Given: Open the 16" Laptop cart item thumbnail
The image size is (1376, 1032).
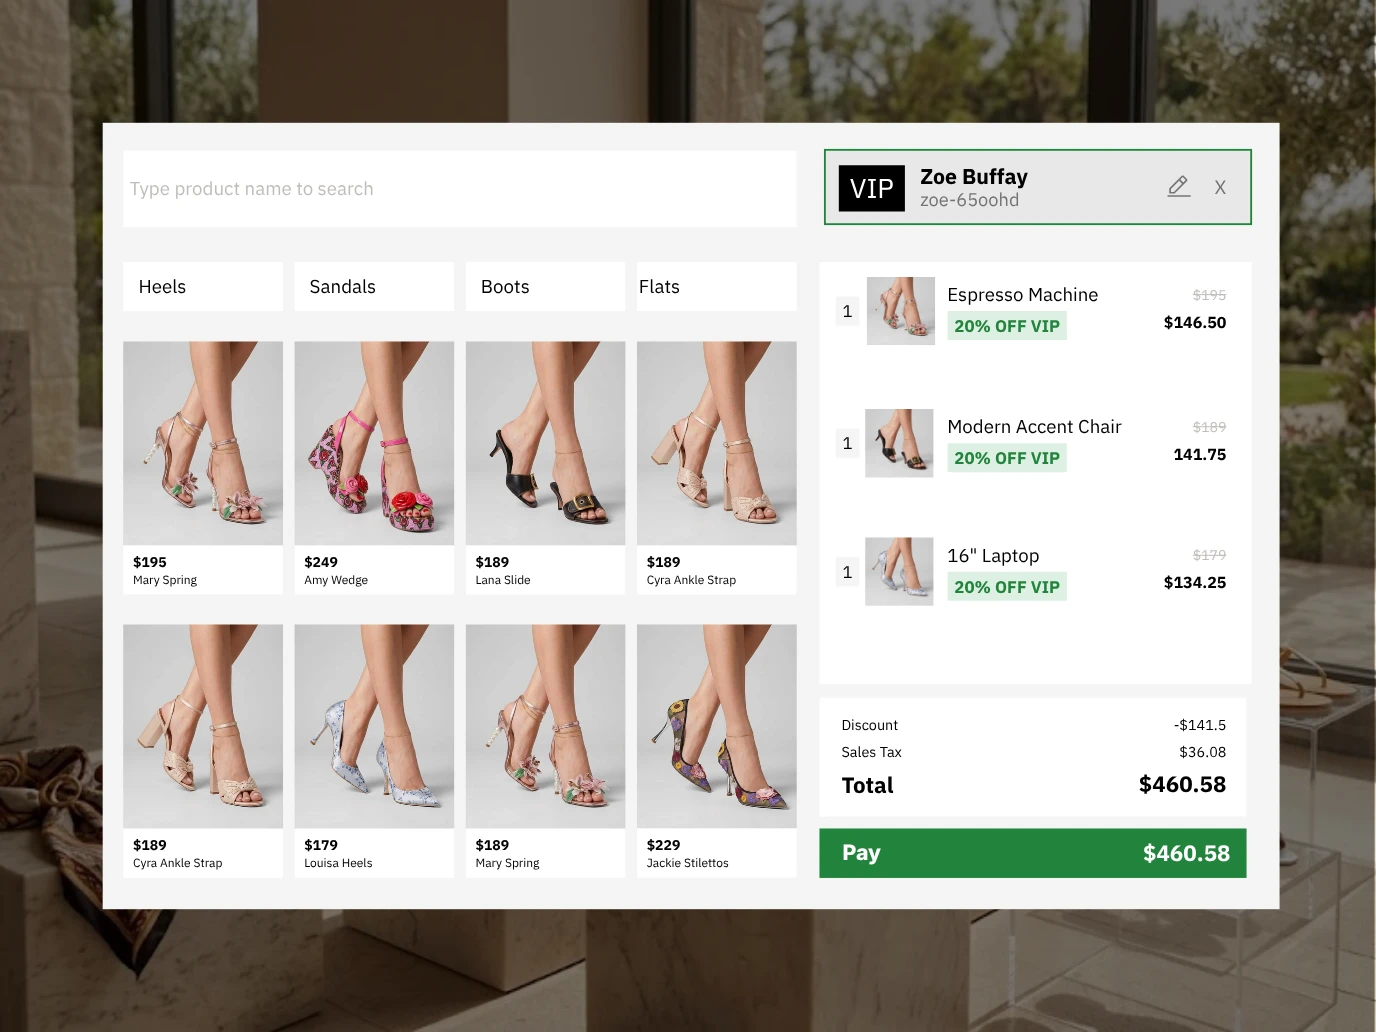Looking at the screenshot, I should 899,572.
